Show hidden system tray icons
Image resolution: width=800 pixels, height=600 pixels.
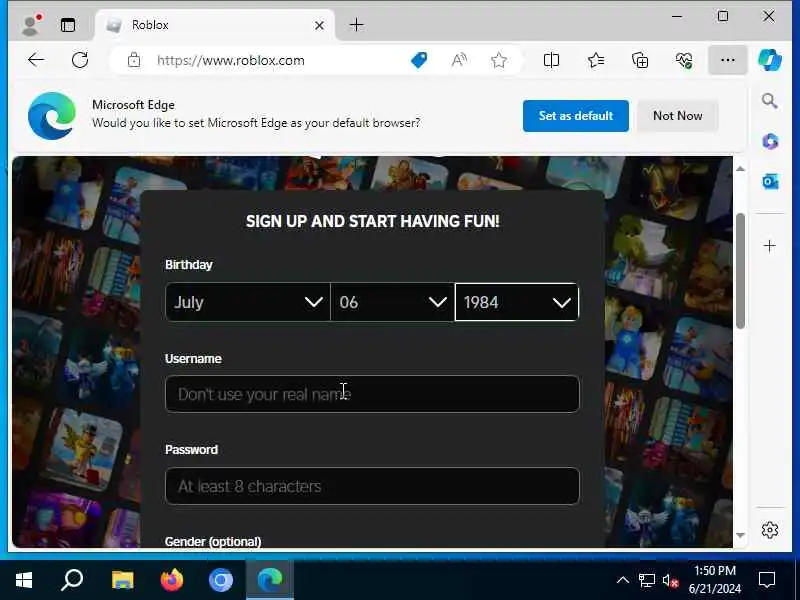pos(622,580)
